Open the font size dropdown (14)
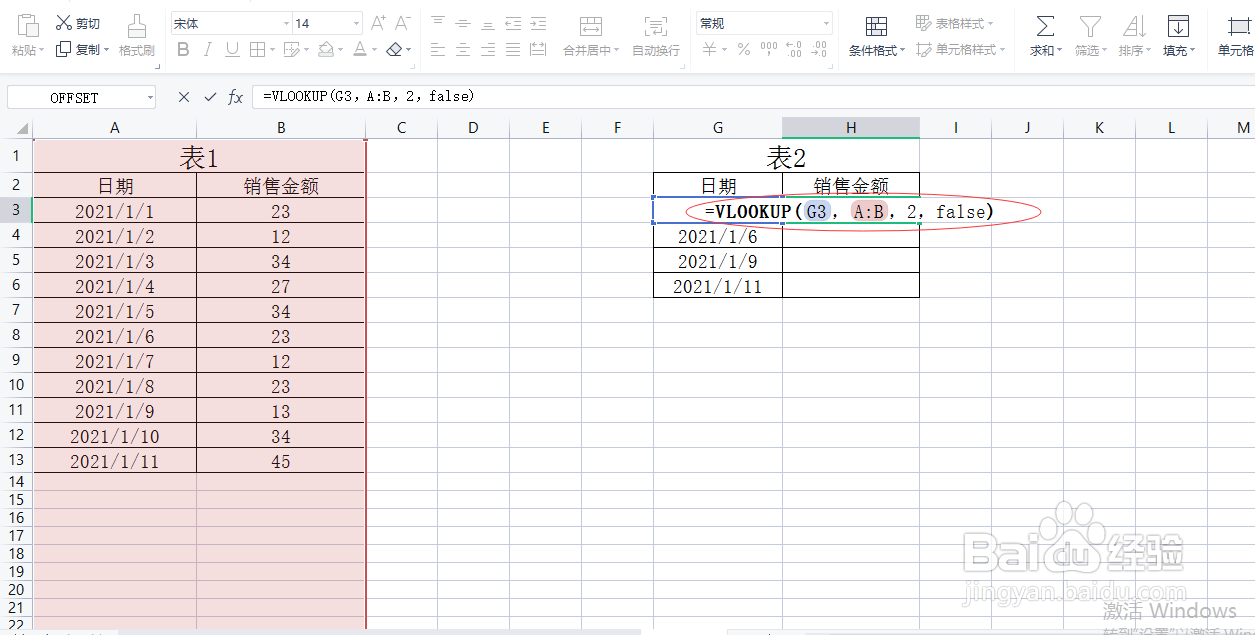Viewport: 1255px width, 635px height. point(356,23)
